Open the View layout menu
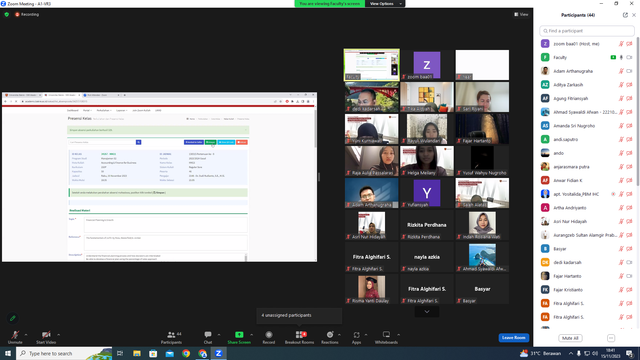Image resolution: width=640 pixels, height=360 pixels. [521, 14]
